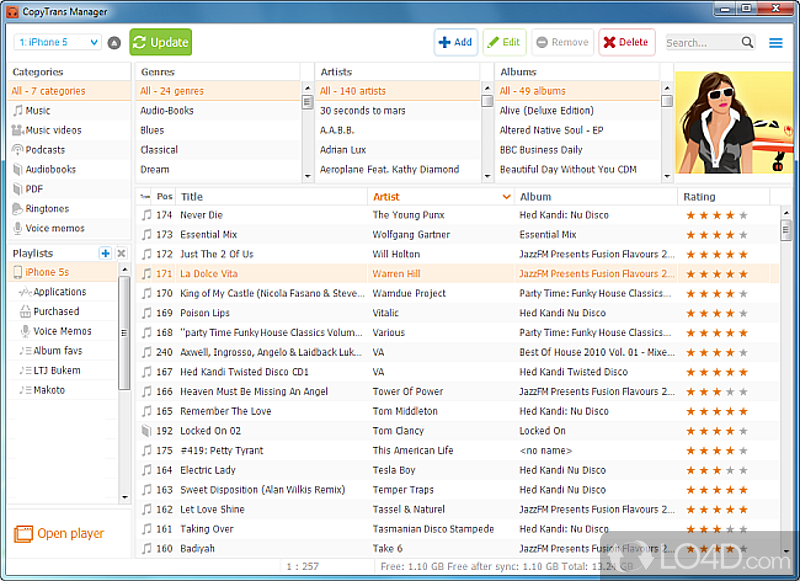800x581 pixels.
Task: Click the Delete button
Action: tap(627, 42)
